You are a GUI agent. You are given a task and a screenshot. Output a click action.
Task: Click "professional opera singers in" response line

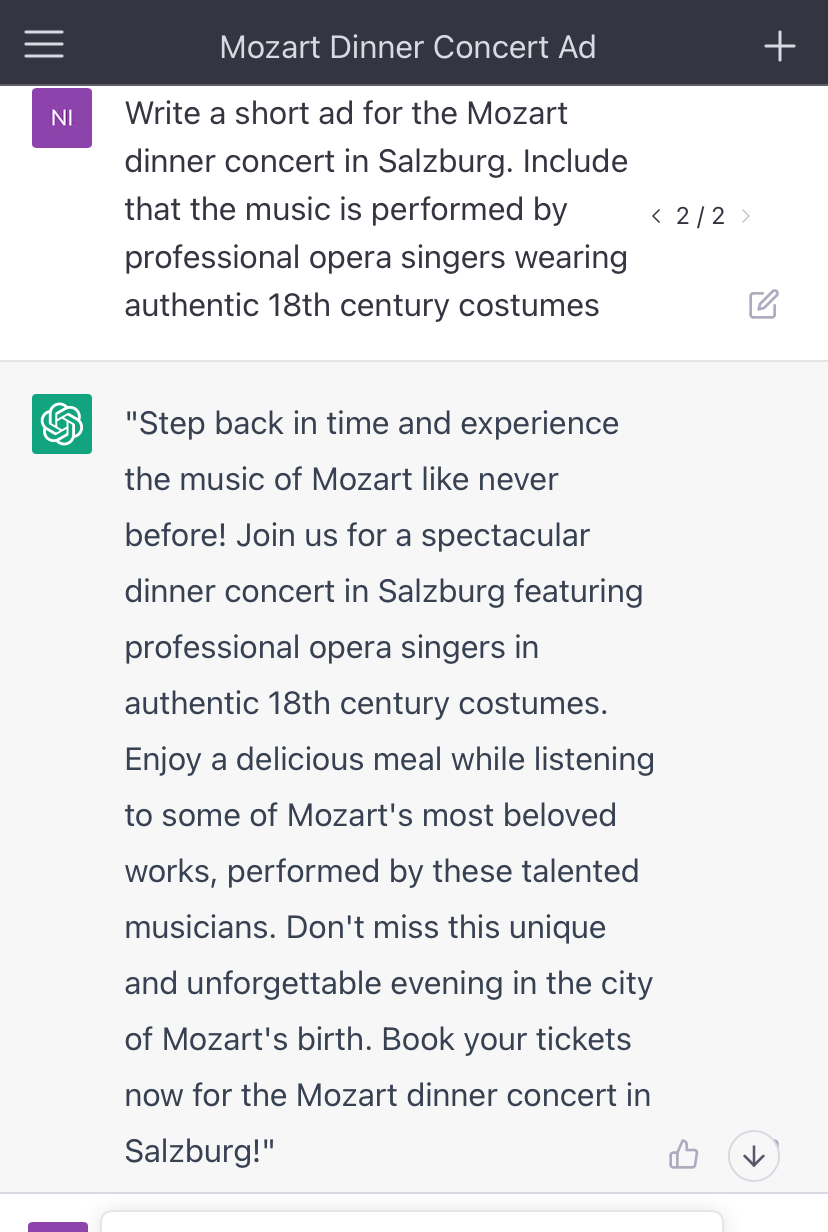331,647
